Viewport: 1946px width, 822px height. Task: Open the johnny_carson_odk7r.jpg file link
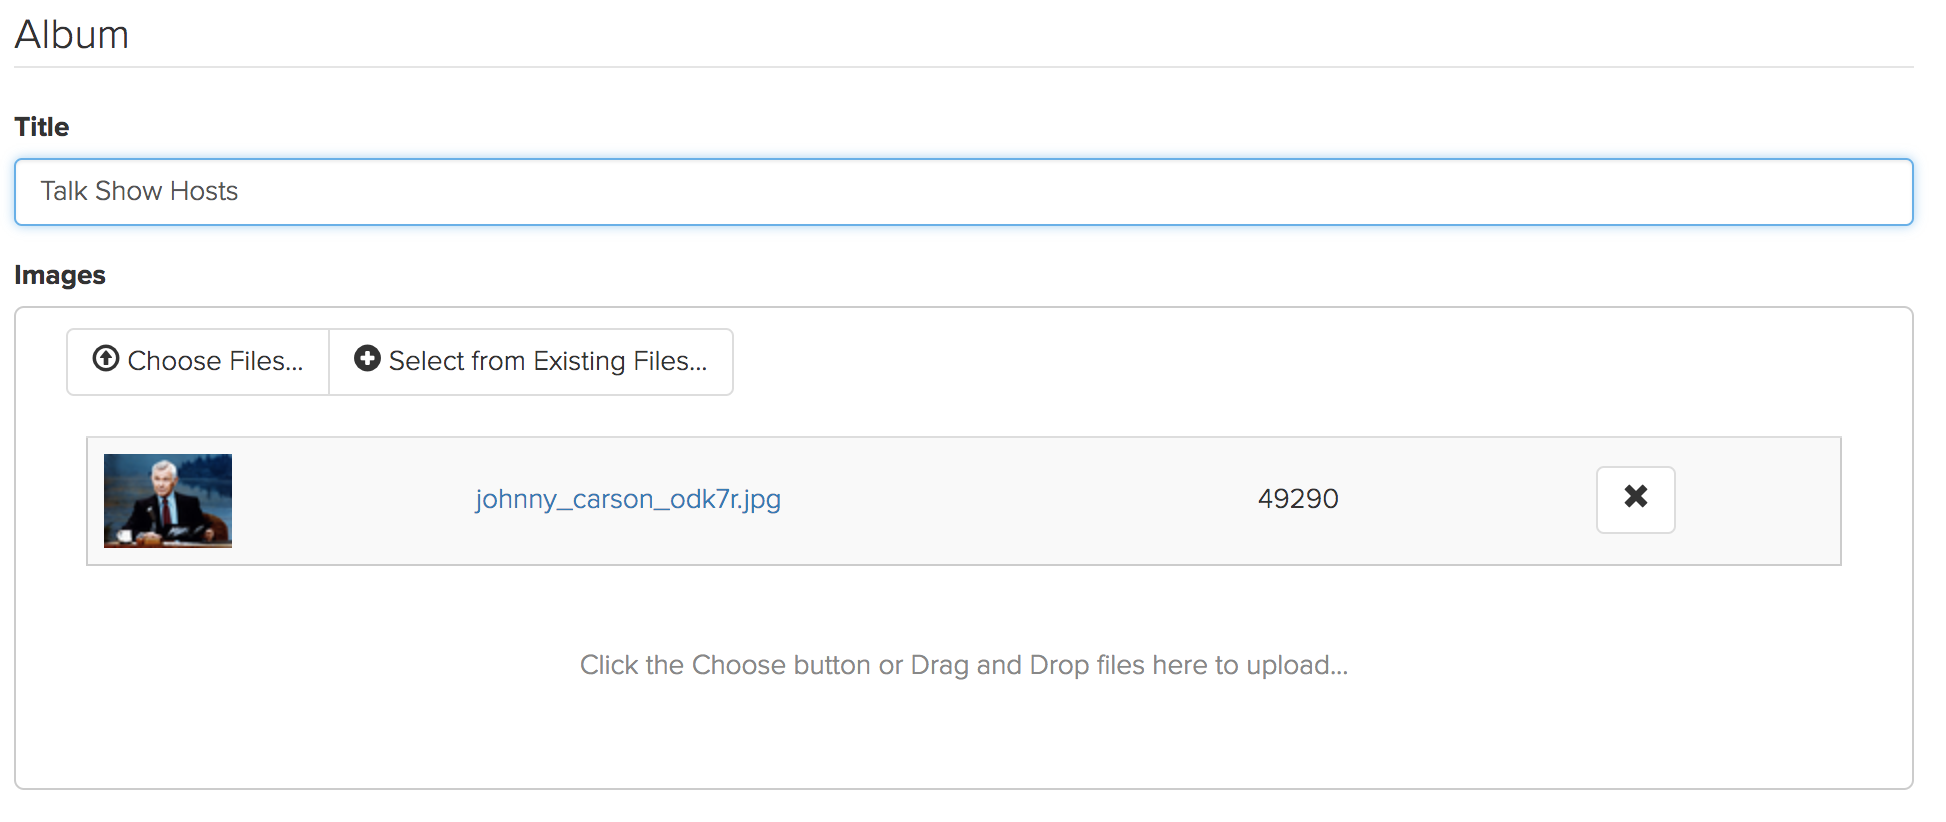[x=628, y=499]
